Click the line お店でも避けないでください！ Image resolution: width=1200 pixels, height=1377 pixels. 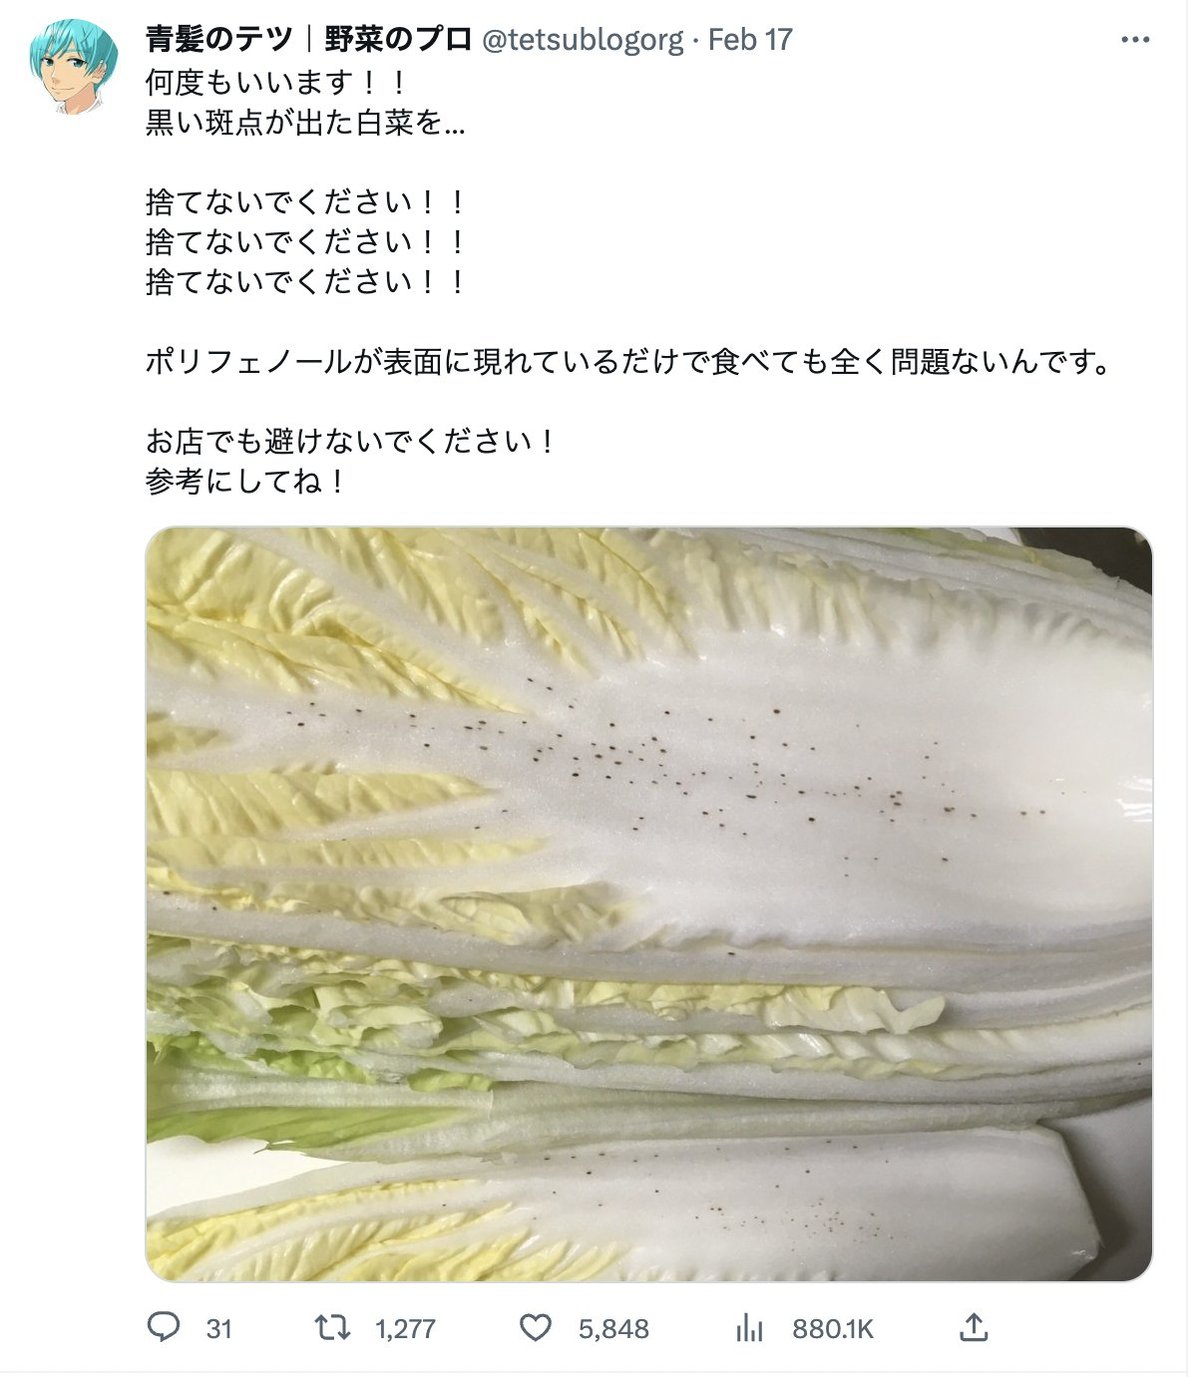351,441
